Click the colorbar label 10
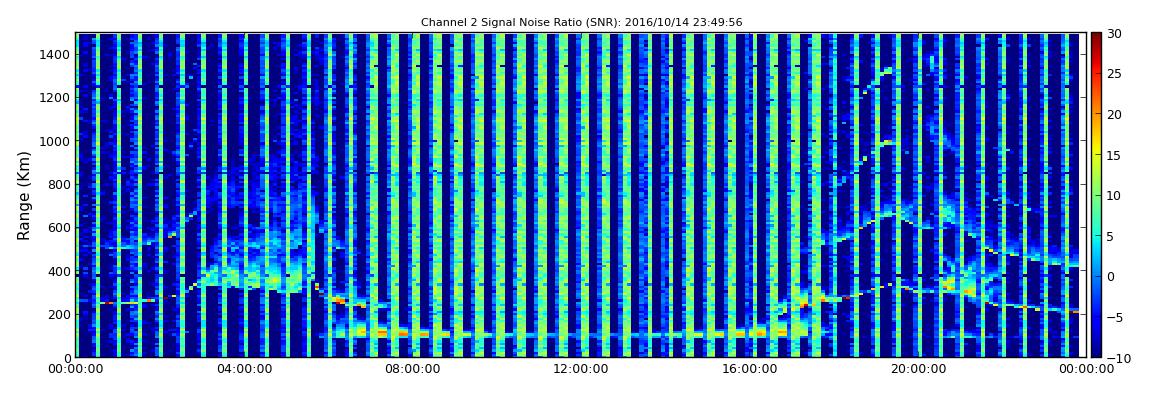 (1115, 196)
